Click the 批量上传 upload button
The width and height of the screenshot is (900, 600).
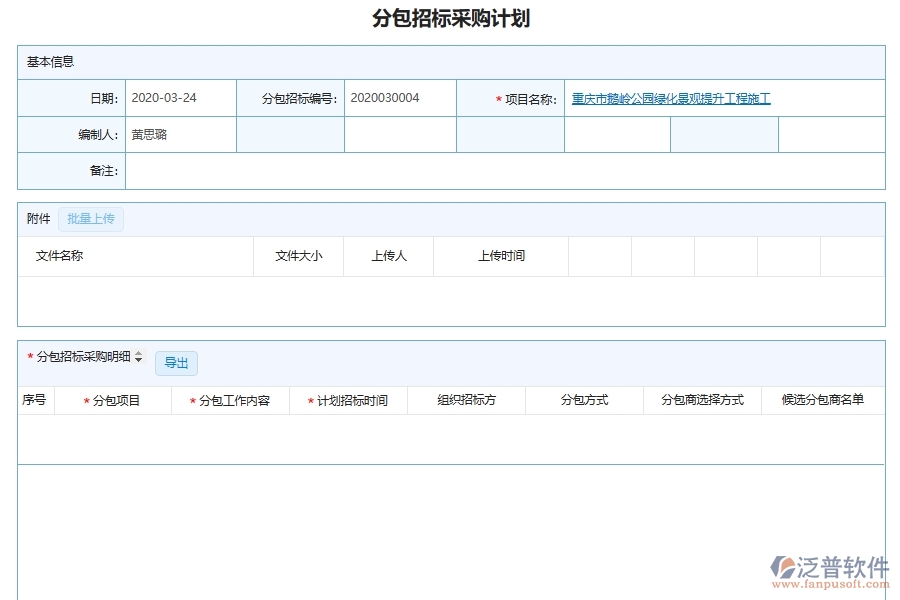pyautogui.click(x=91, y=219)
